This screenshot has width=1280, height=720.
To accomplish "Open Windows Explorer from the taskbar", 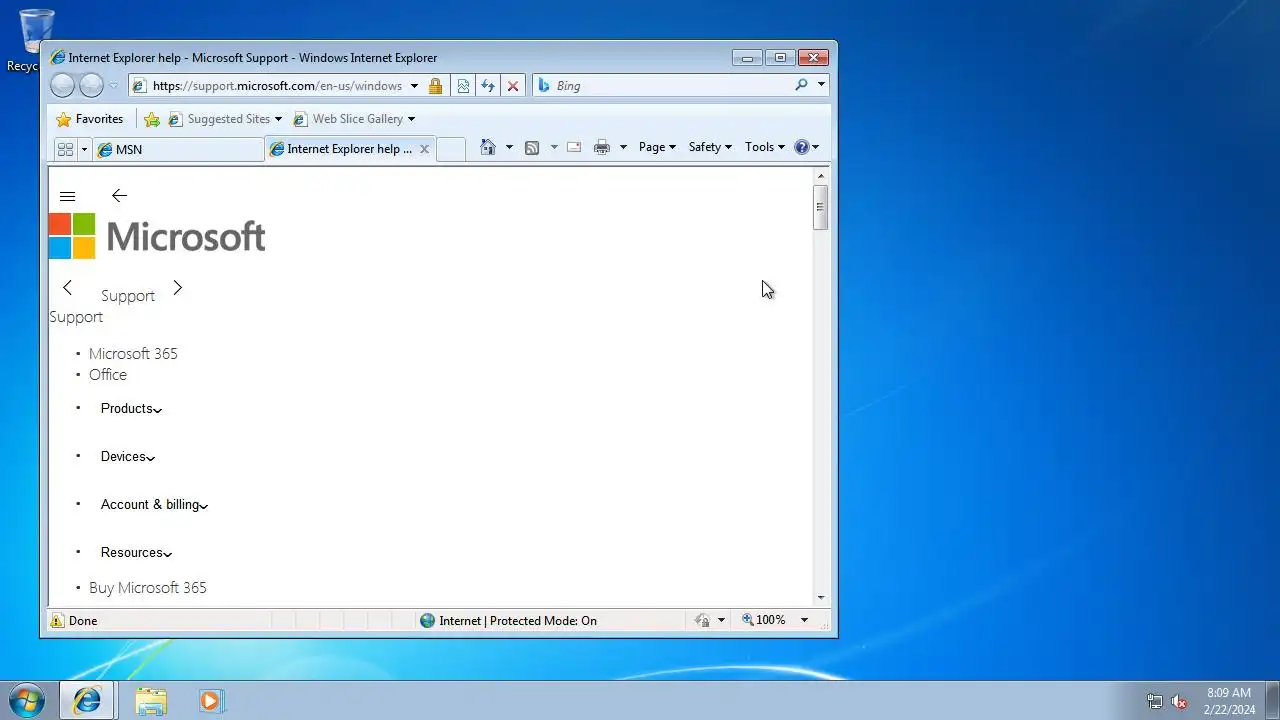I will pyautogui.click(x=151, y=701).
